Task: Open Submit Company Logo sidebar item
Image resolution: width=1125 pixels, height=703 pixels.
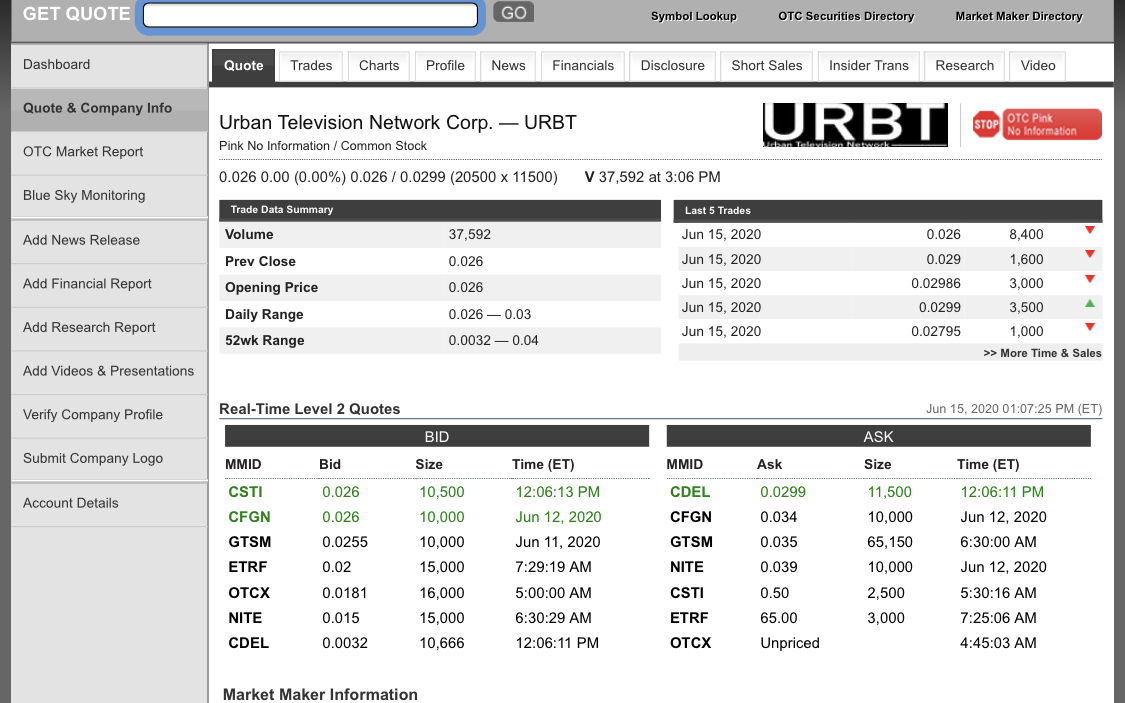Action: (x=109, y=460)
